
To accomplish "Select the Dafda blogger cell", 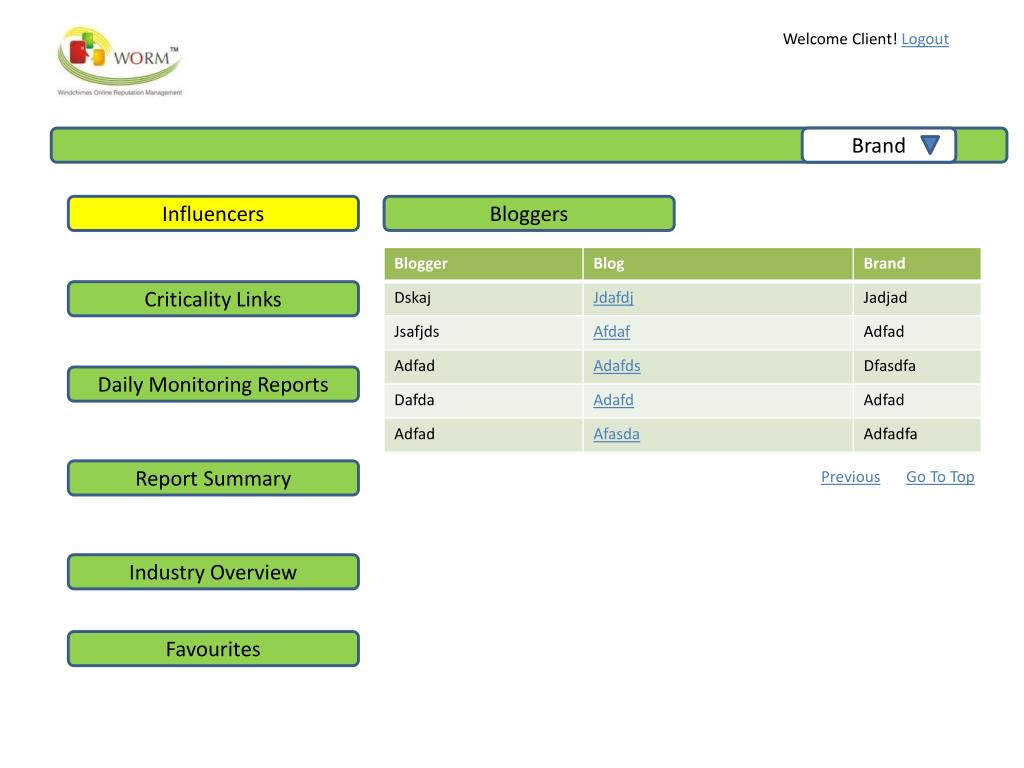I will click(483, 400).
